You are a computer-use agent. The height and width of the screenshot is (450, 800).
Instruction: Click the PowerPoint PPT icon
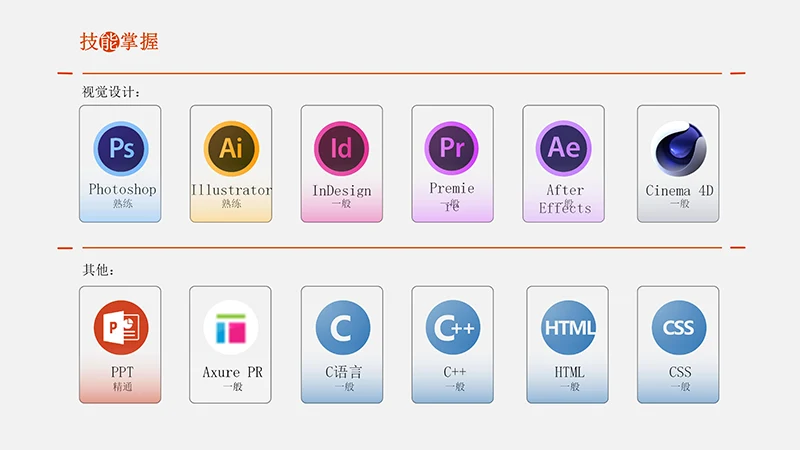point(121,328)
